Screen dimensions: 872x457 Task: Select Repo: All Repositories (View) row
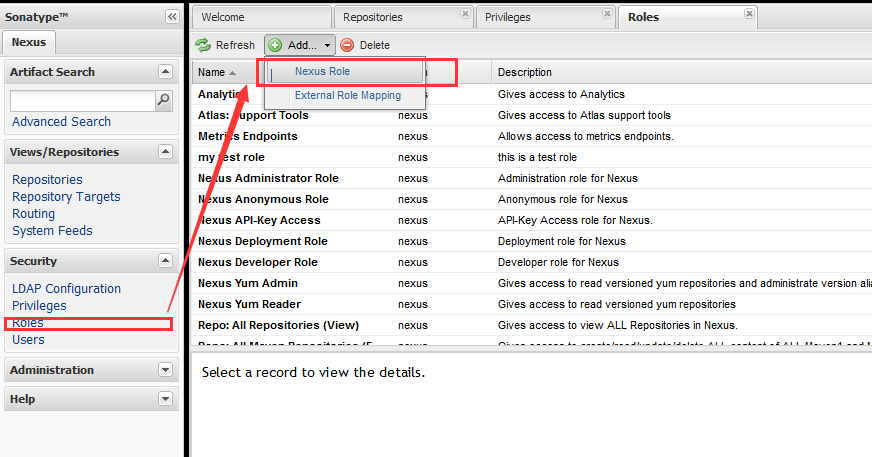tap(531, 325)
